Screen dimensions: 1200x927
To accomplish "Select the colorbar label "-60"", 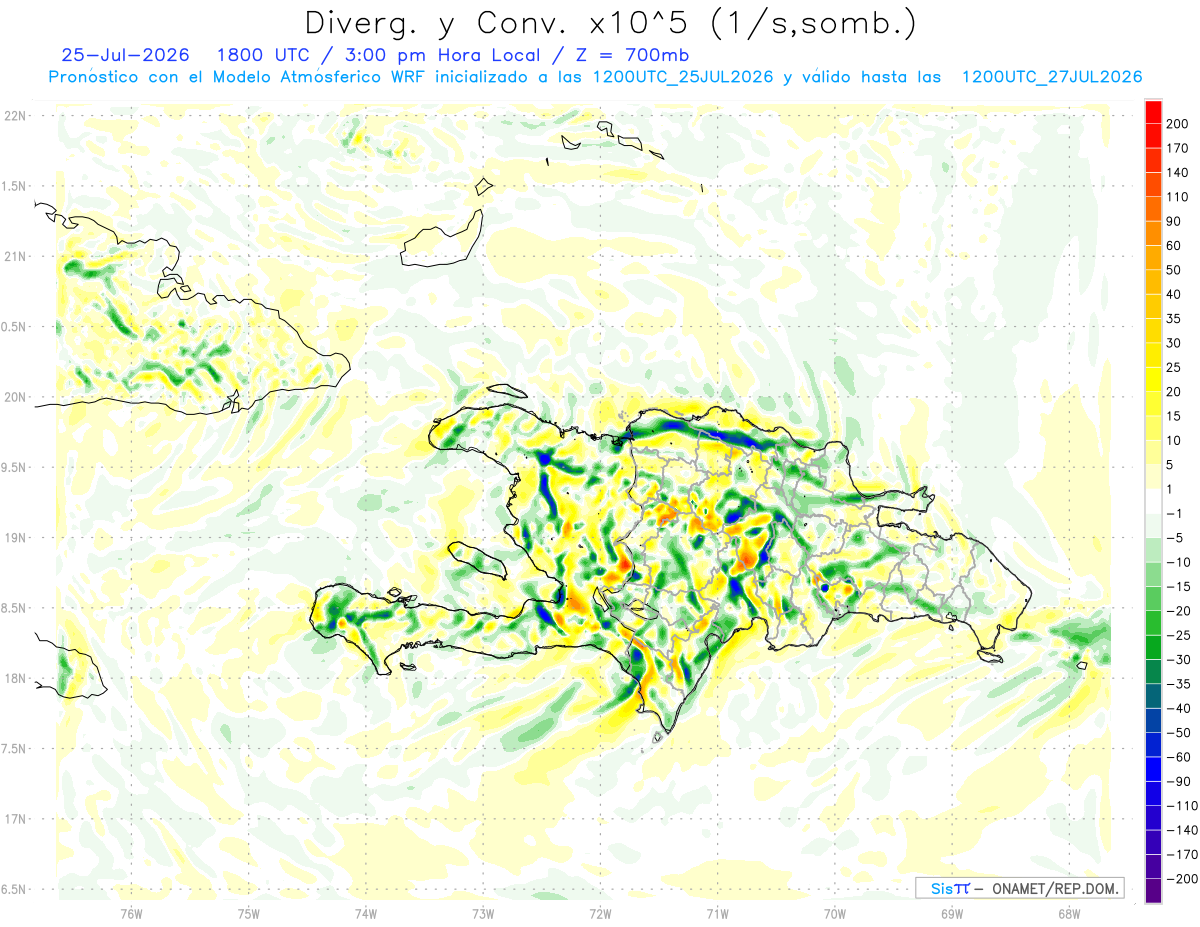I will click(x=1178, y=757).
